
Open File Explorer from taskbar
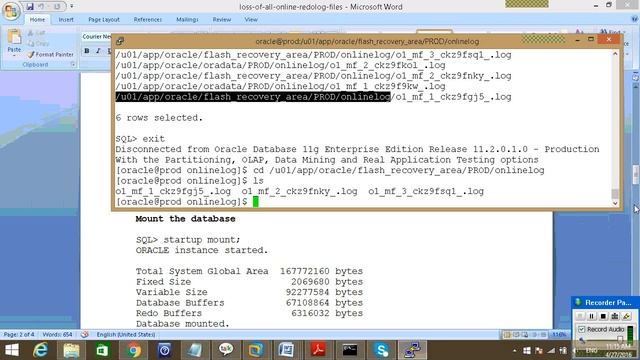[71, 350]
